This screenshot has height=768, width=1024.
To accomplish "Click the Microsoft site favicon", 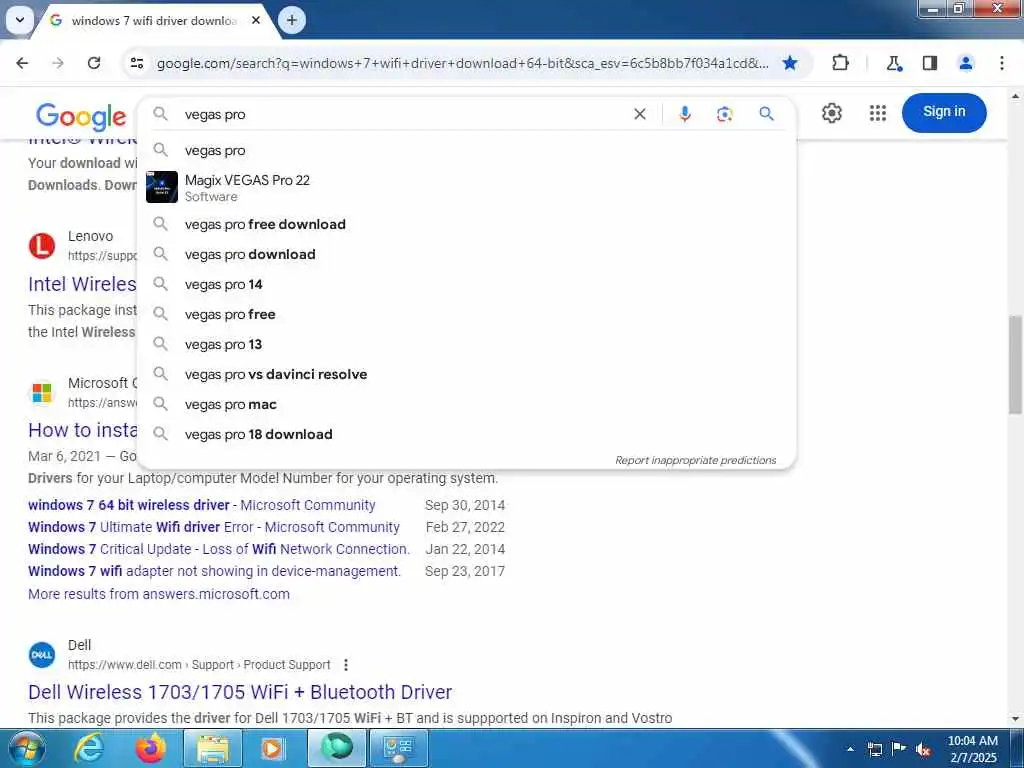I will tap(42, 393).
